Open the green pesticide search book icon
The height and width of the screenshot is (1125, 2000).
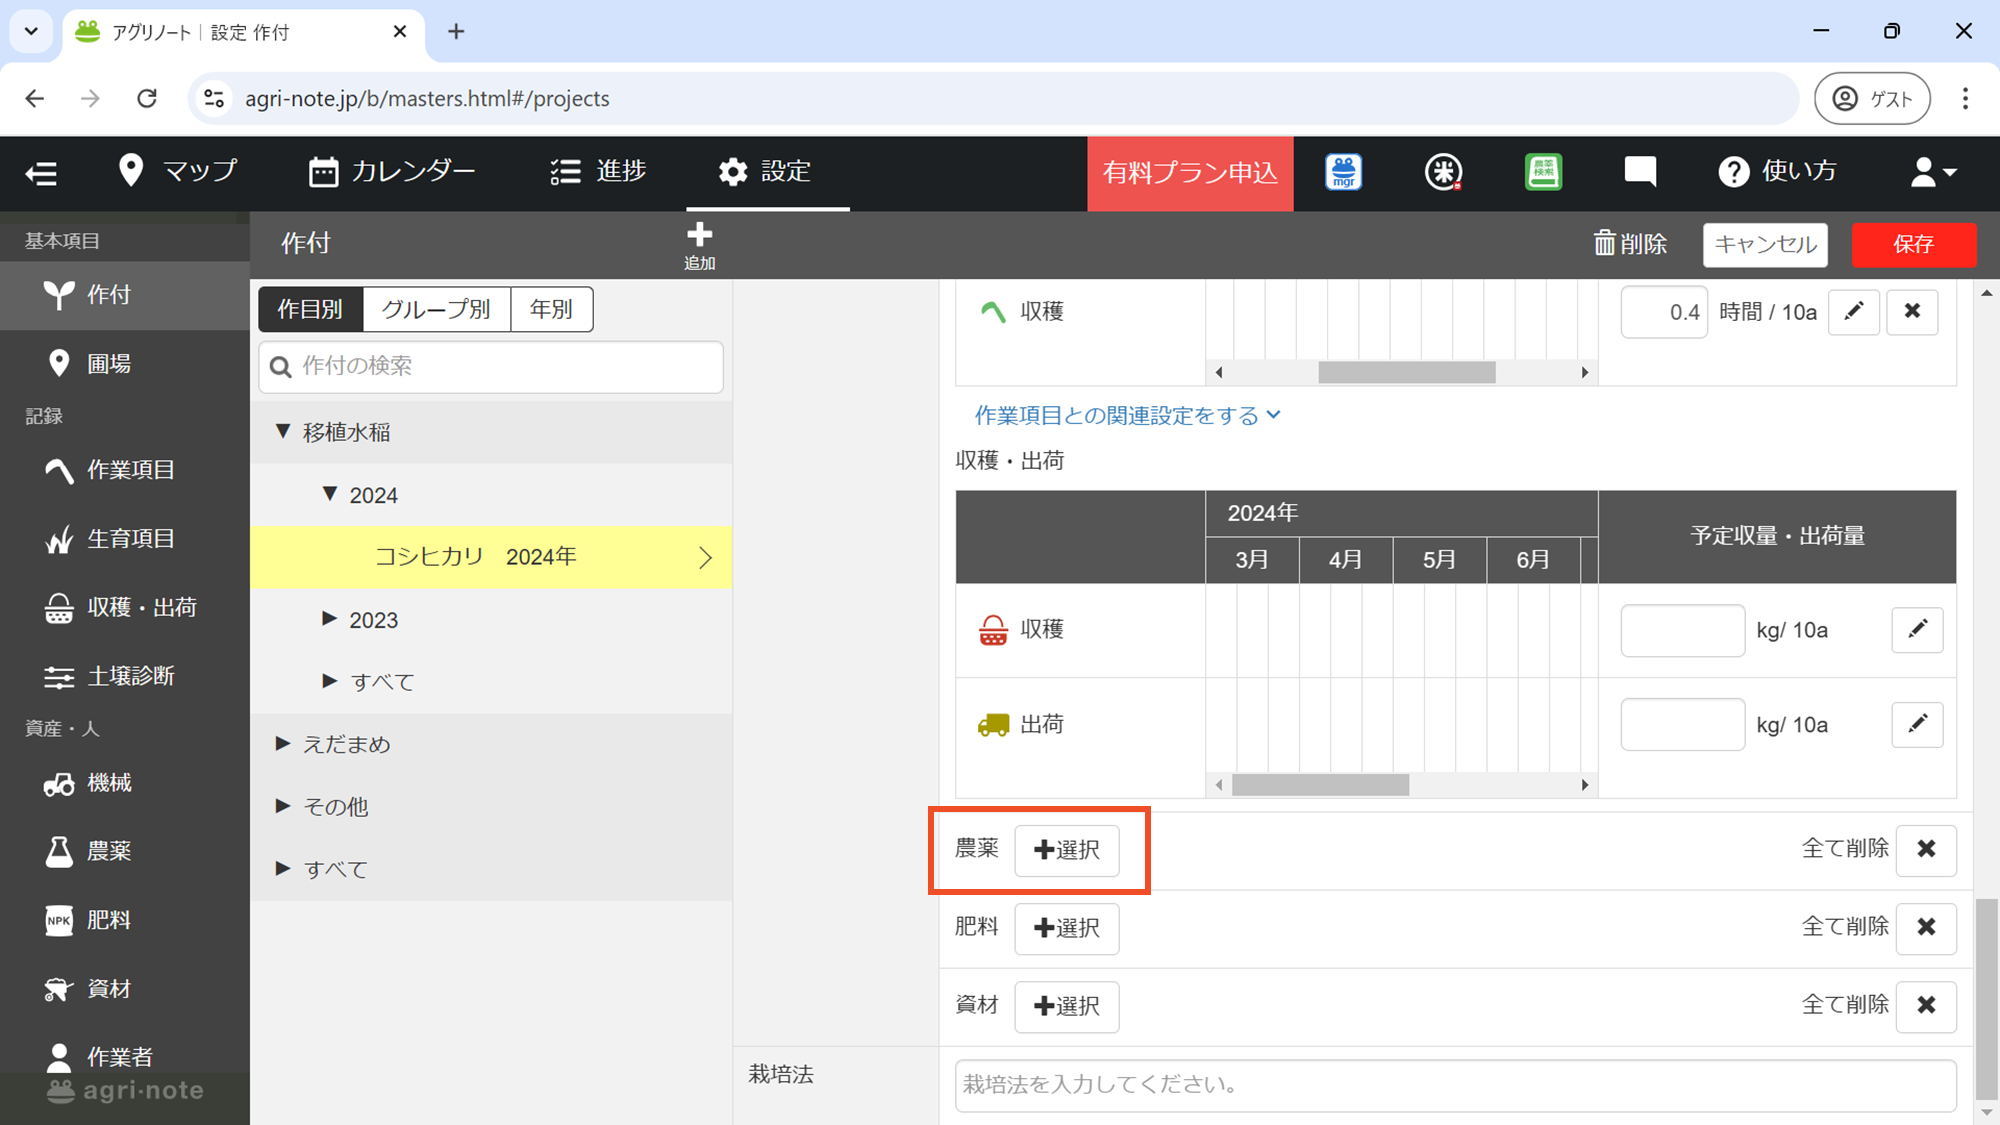(x=1543, y=172)
